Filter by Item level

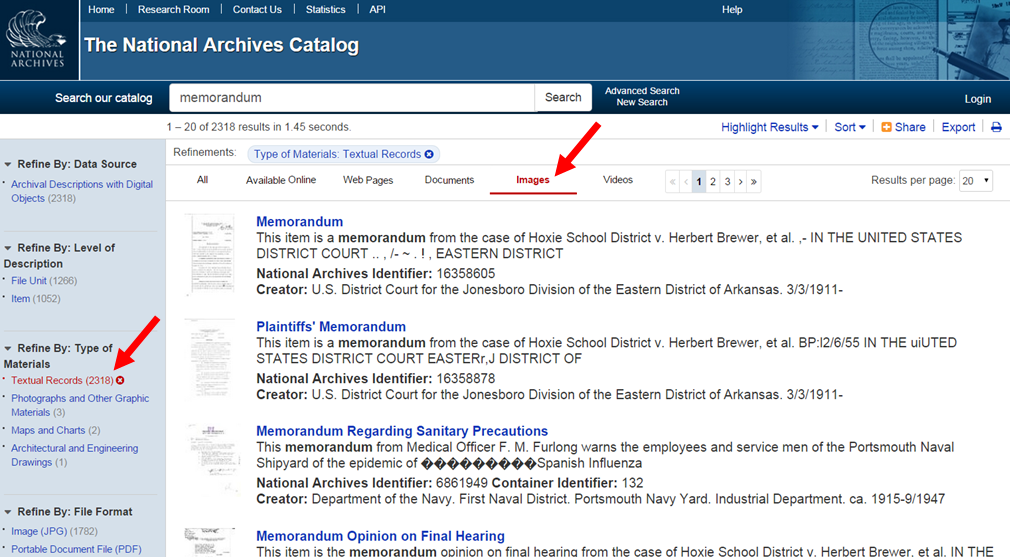click(x=21, y=299)
